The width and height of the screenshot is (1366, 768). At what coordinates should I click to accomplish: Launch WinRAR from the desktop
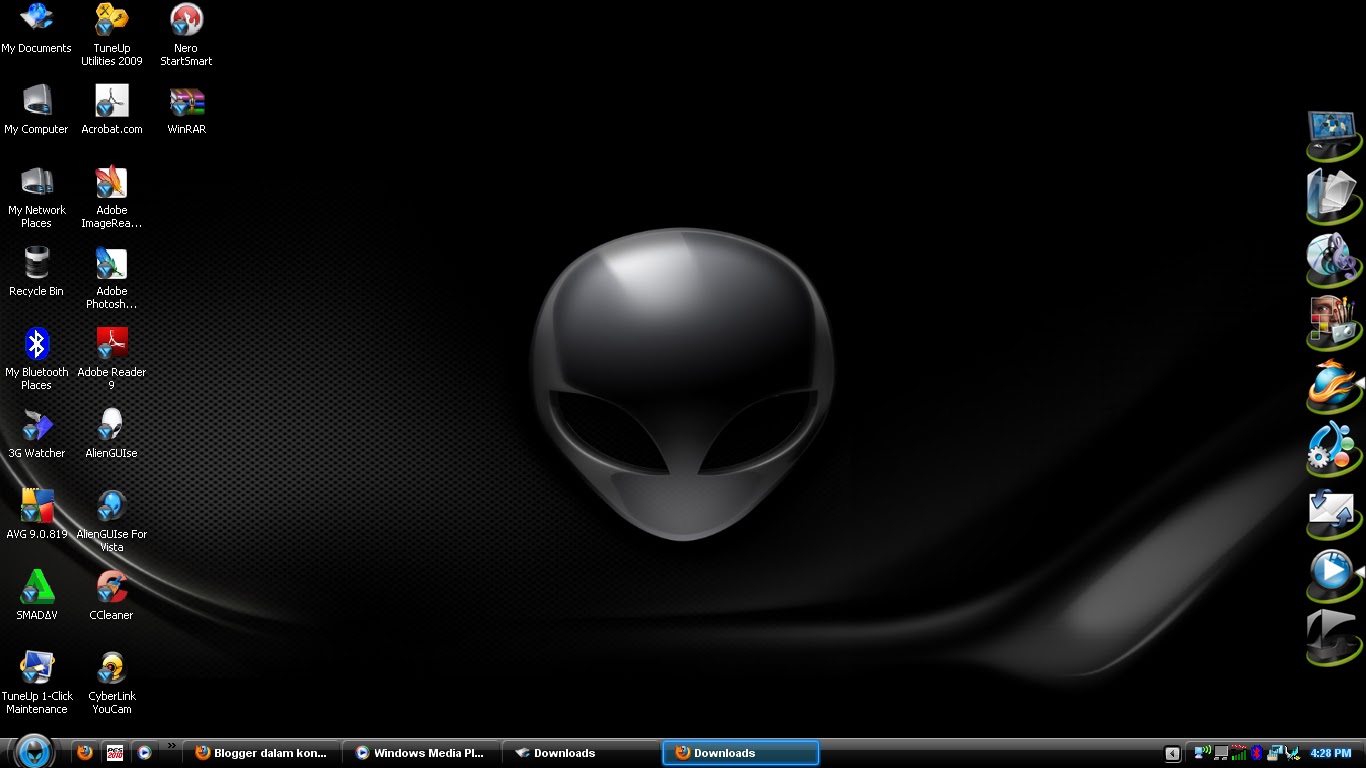coord(186,100)
